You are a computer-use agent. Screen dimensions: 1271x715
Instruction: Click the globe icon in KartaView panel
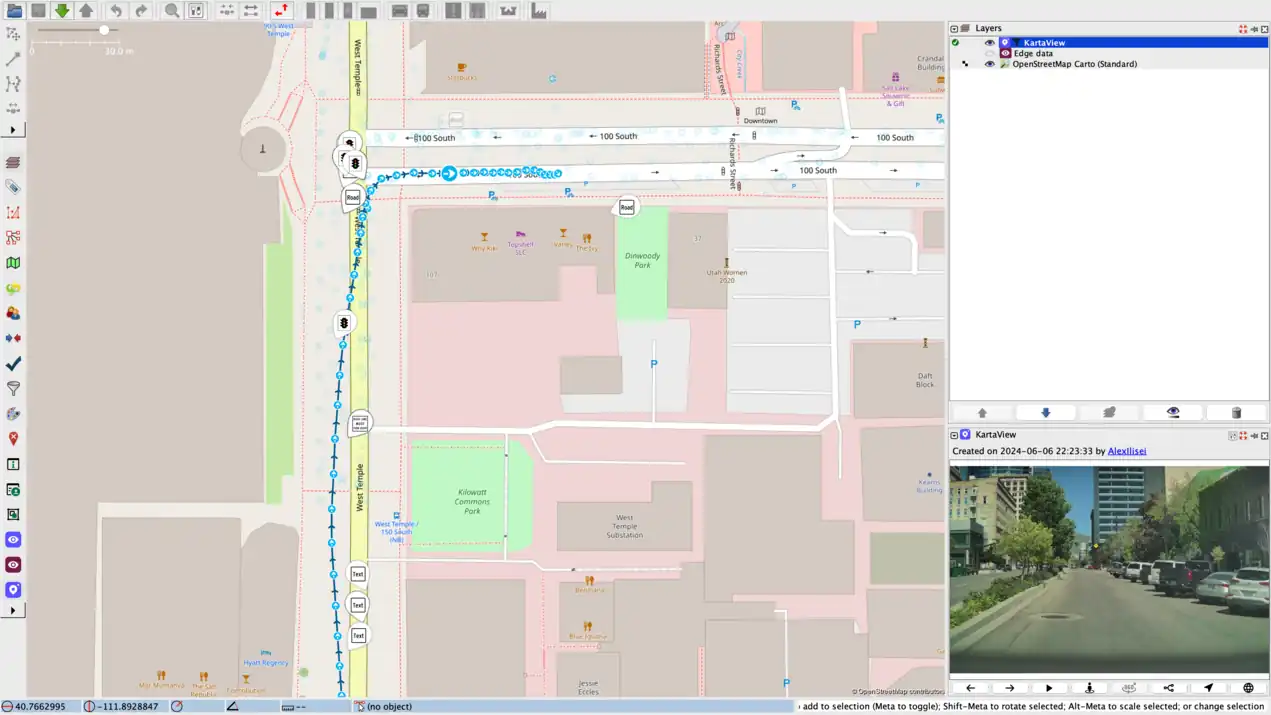[1248, 688]
